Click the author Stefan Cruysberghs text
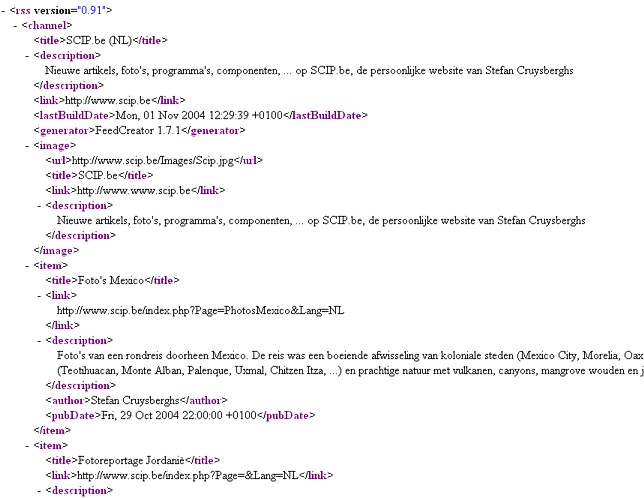644x498 pixels. [135, 401]
